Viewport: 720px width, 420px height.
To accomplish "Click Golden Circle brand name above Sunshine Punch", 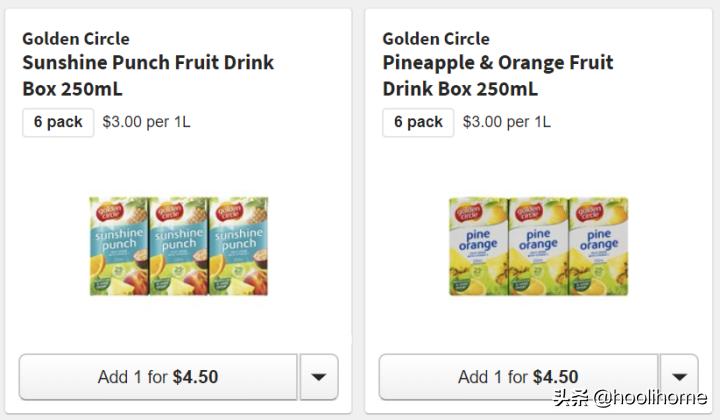I will pyautogui.click(x=76, y=39).
